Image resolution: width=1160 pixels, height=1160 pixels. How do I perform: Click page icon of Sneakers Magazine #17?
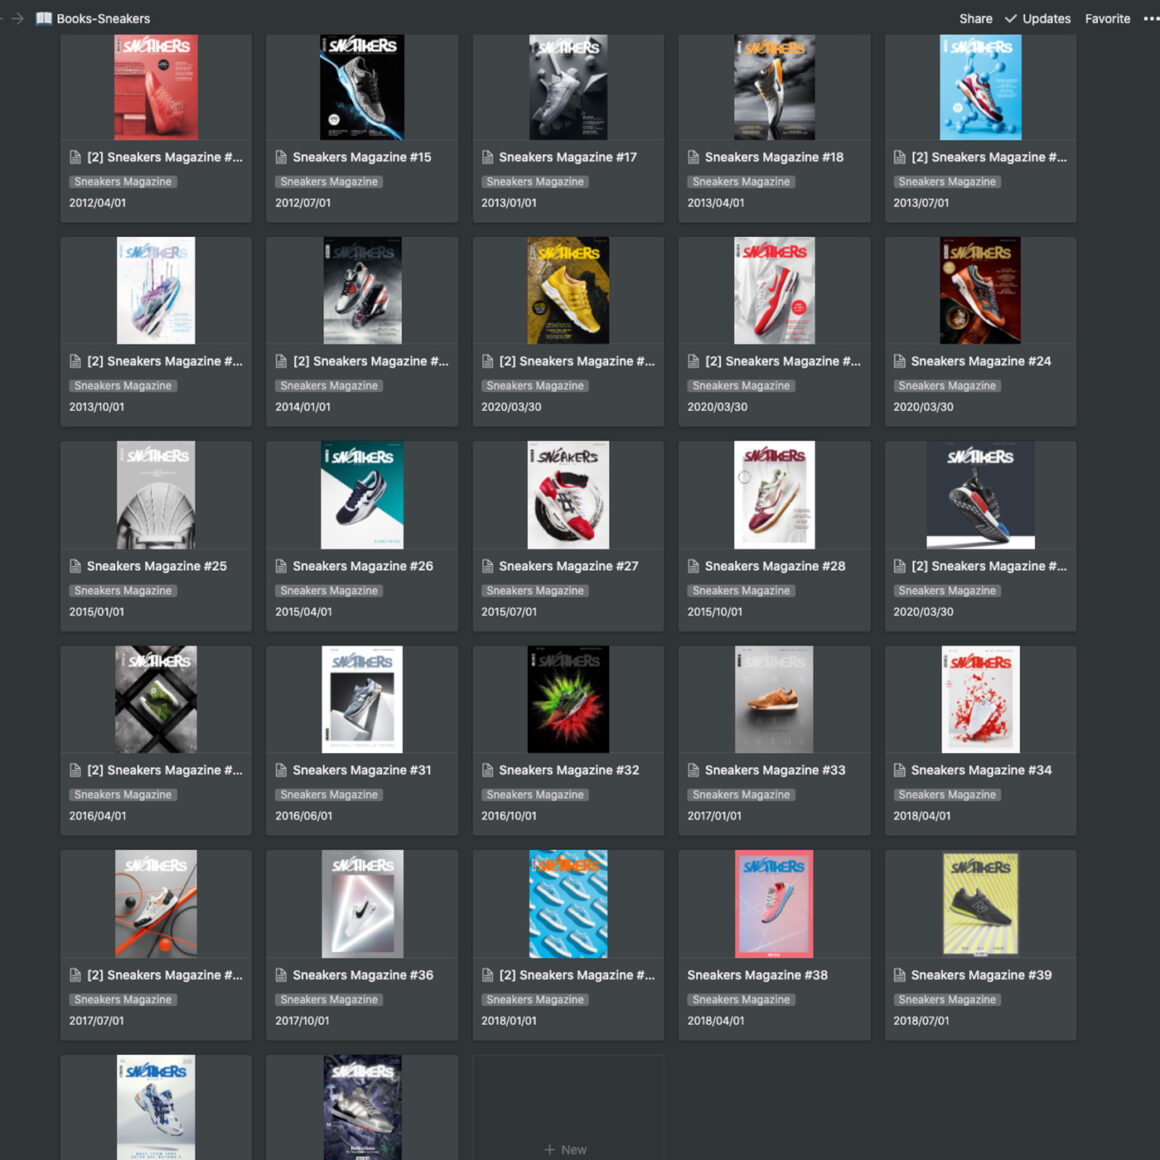(488, 158)
